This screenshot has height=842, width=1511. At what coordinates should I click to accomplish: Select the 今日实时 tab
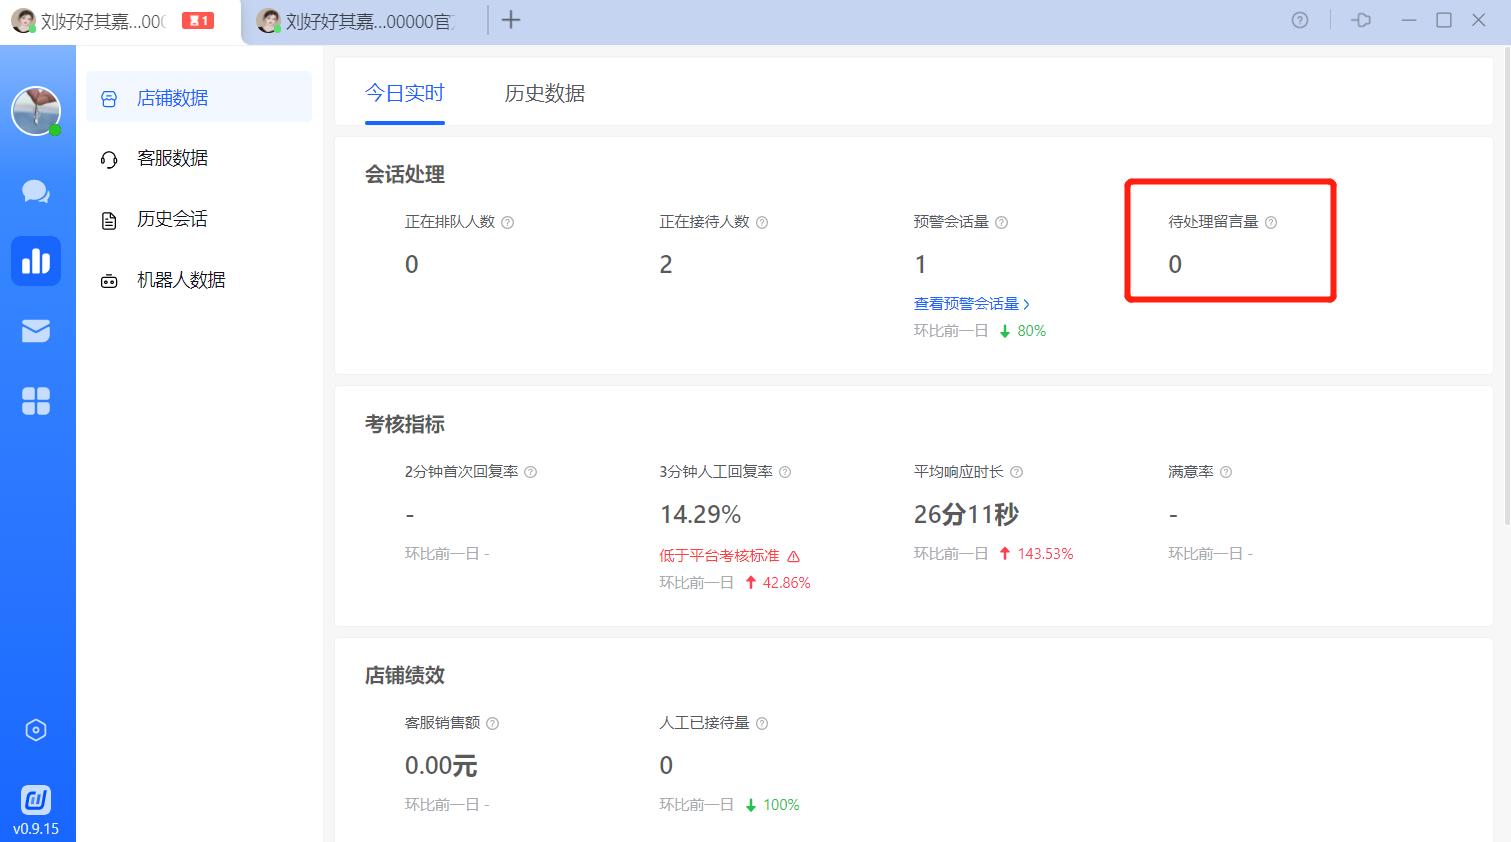[404, 94]
